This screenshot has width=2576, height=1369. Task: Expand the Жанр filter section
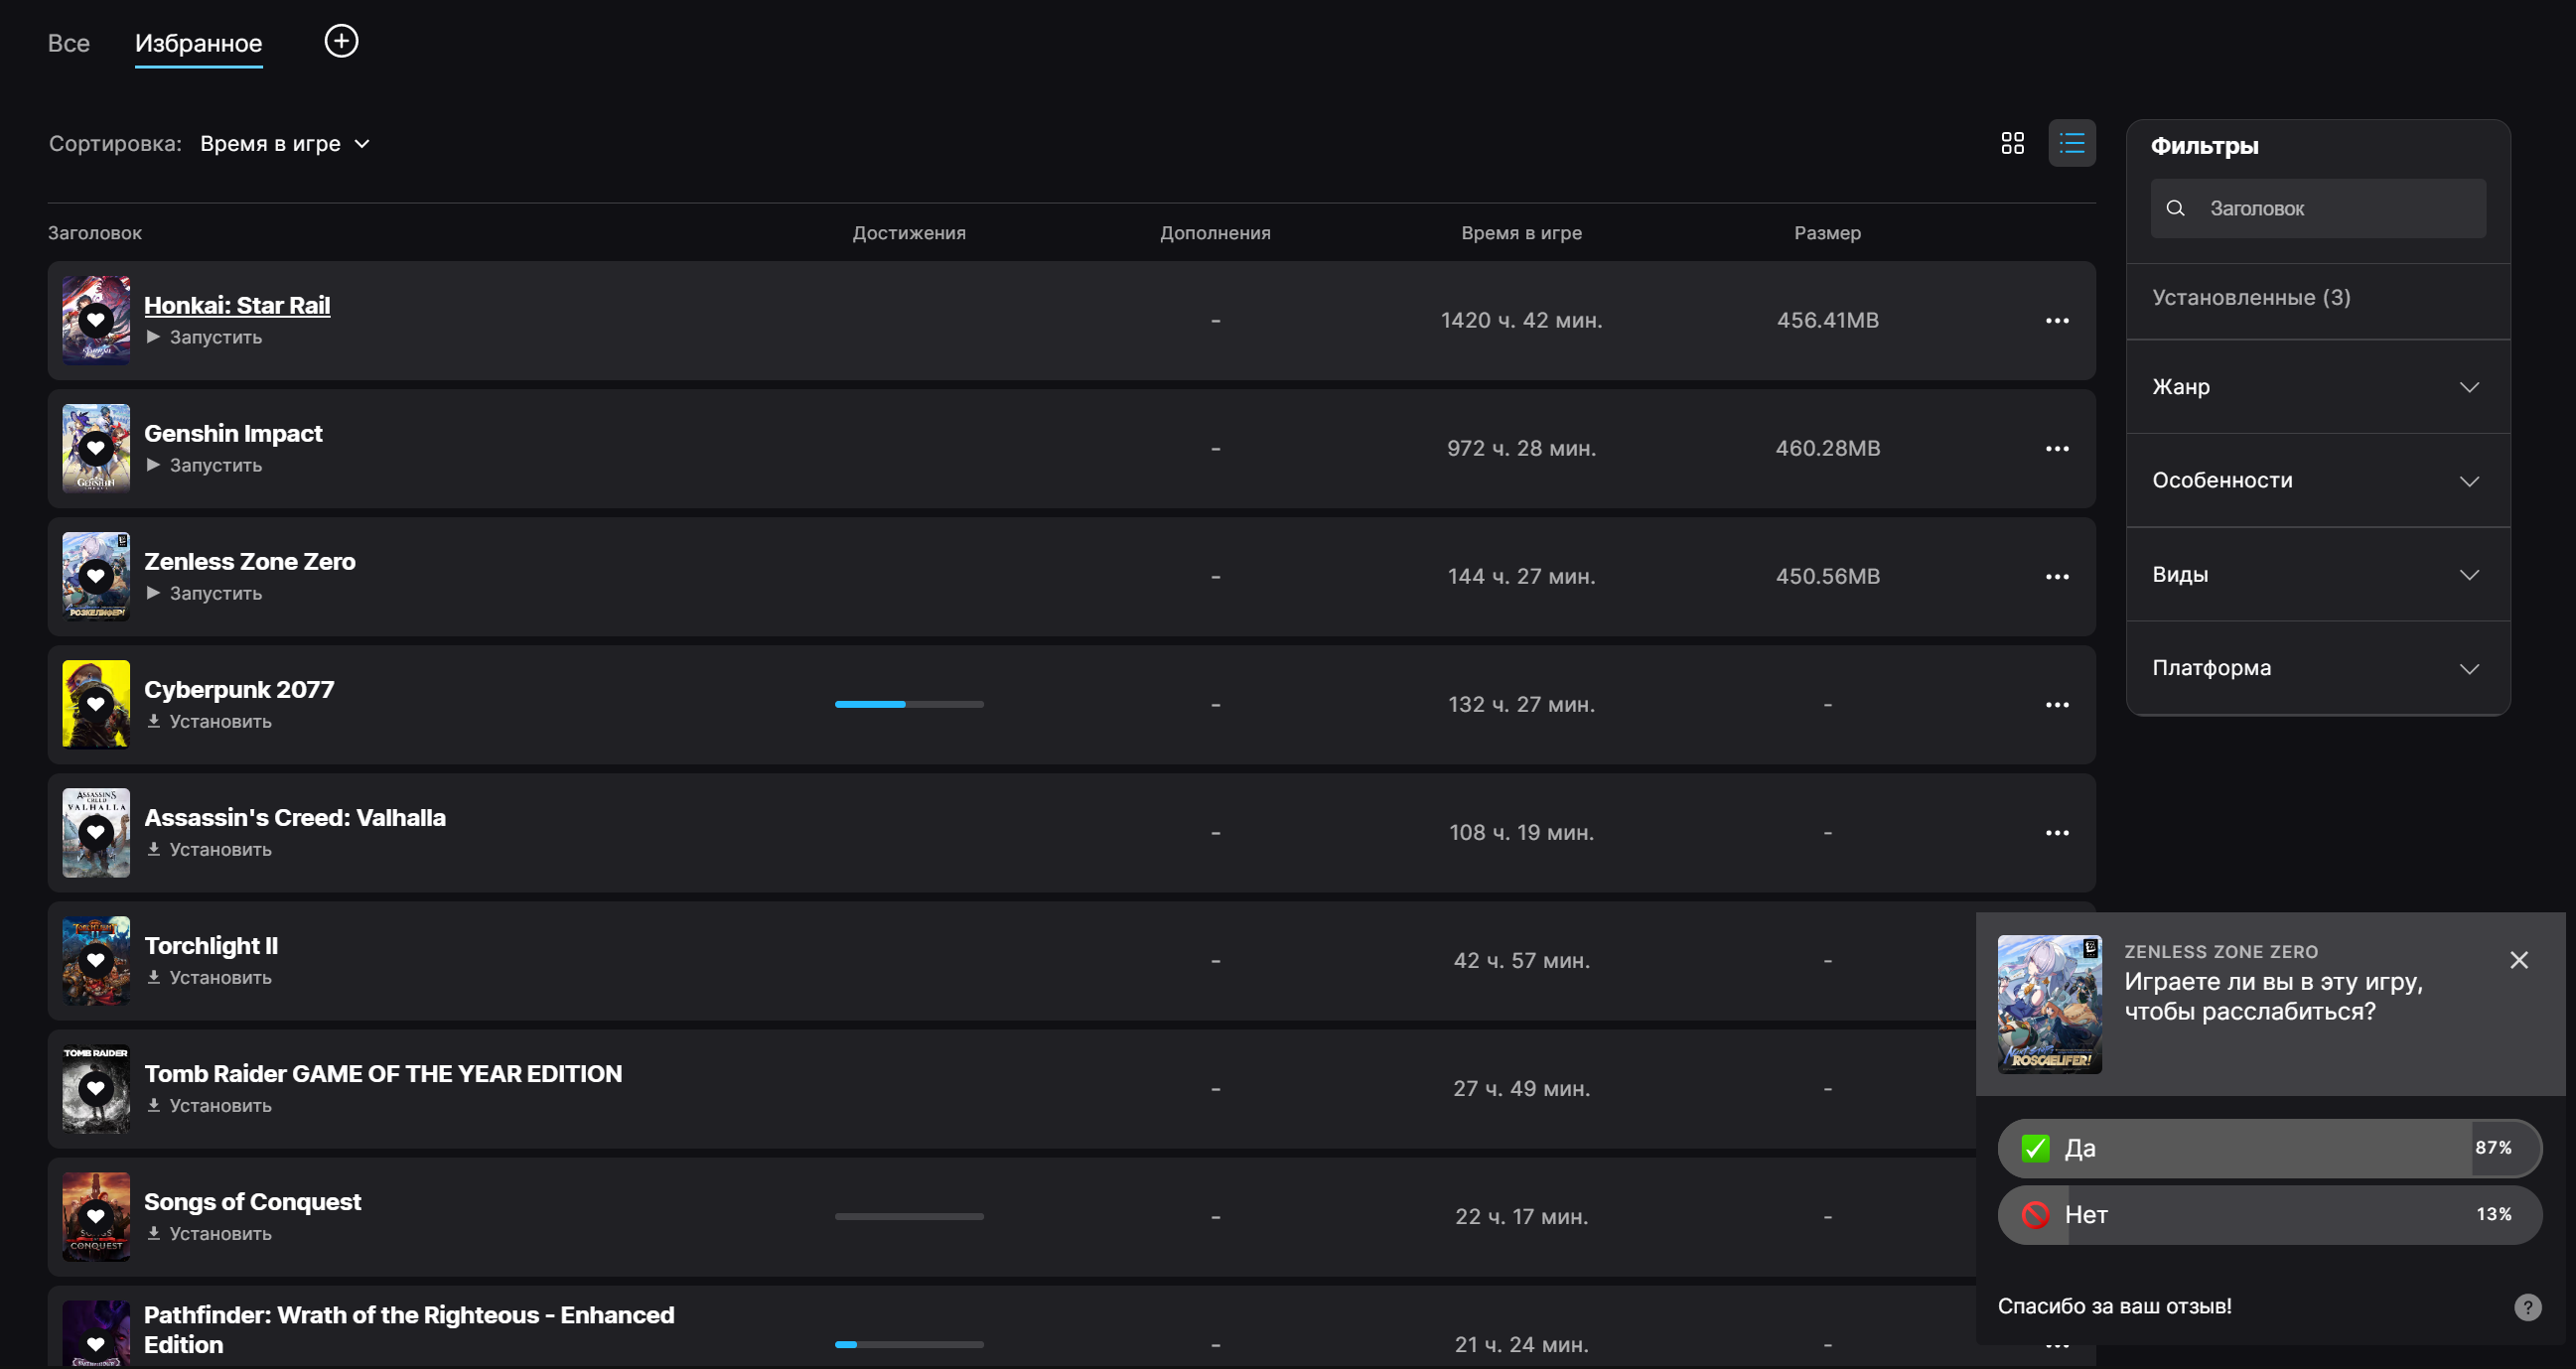coord(2317,387)
